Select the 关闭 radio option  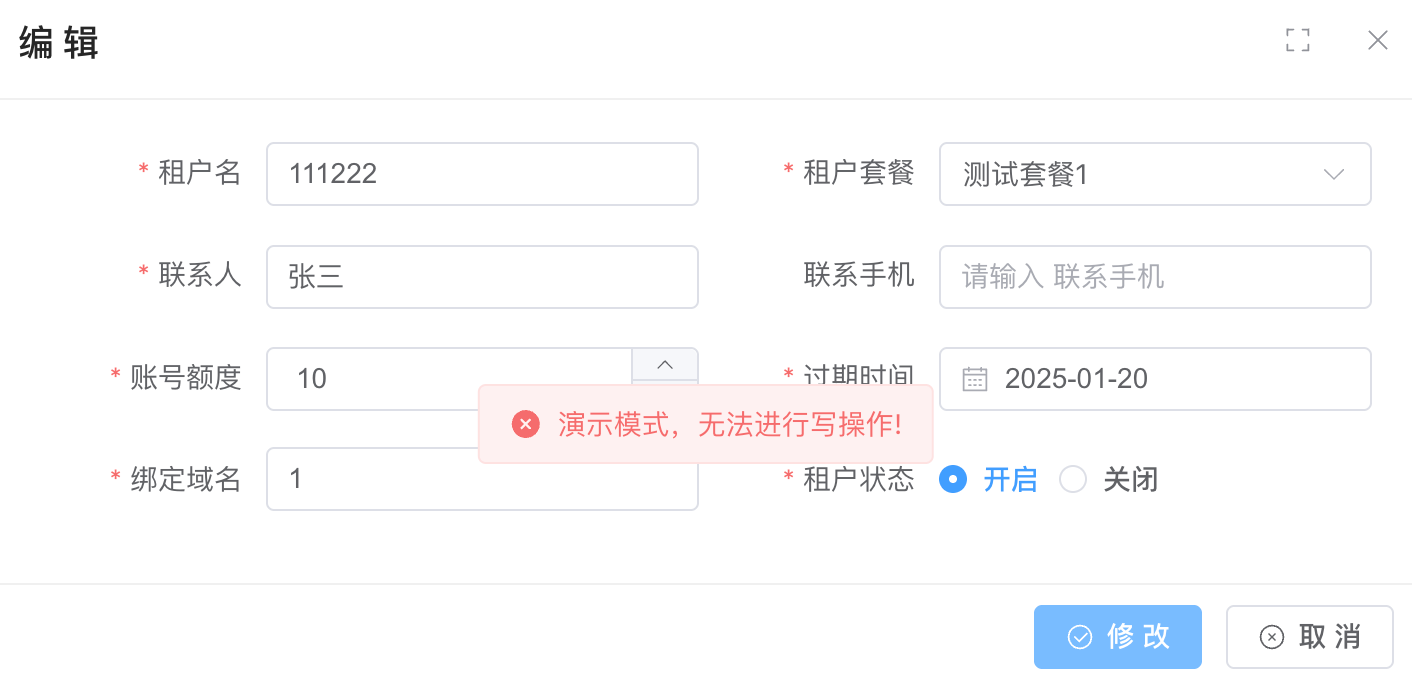point(1073,480)
